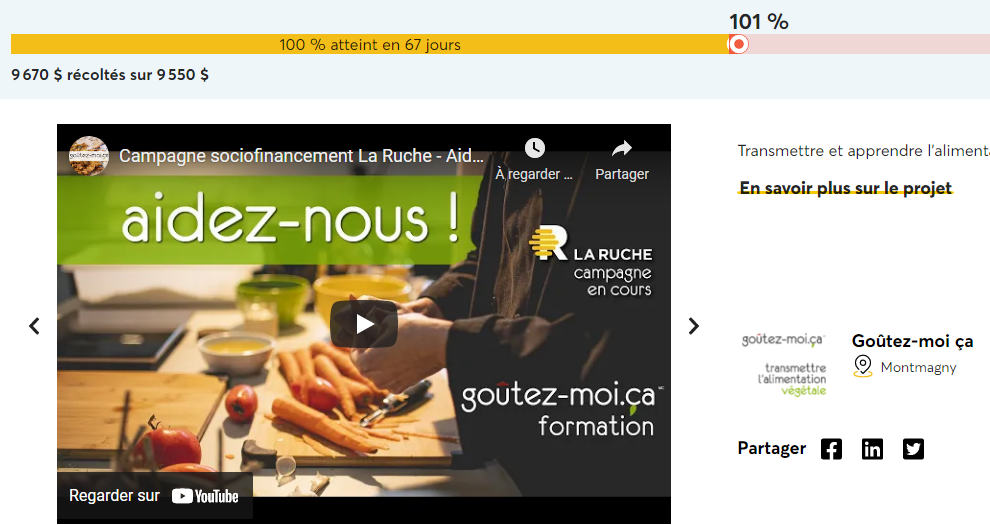Share project on LinkedIn

[x=873, y=449]
